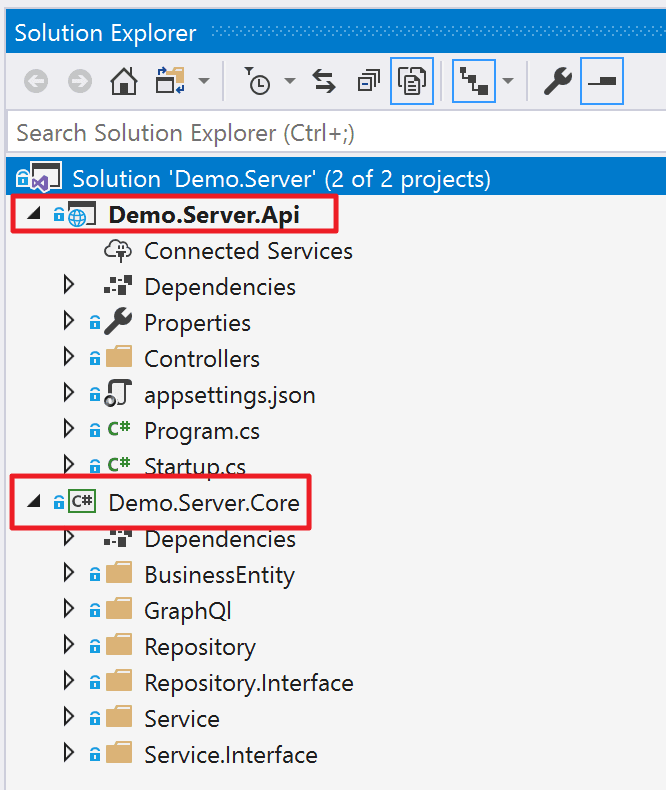Click the Home icon in toolbar
666x790 pixels.
click(x=123, y=81)
